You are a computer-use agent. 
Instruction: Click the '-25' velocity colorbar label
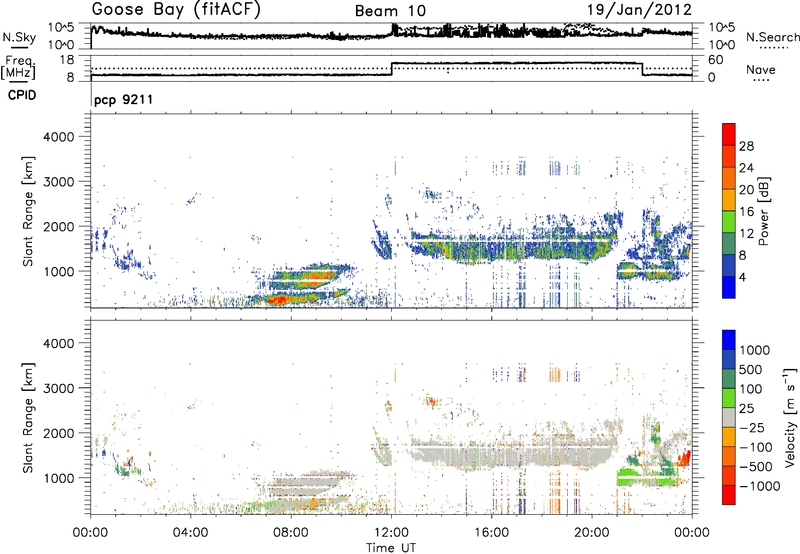751,427
